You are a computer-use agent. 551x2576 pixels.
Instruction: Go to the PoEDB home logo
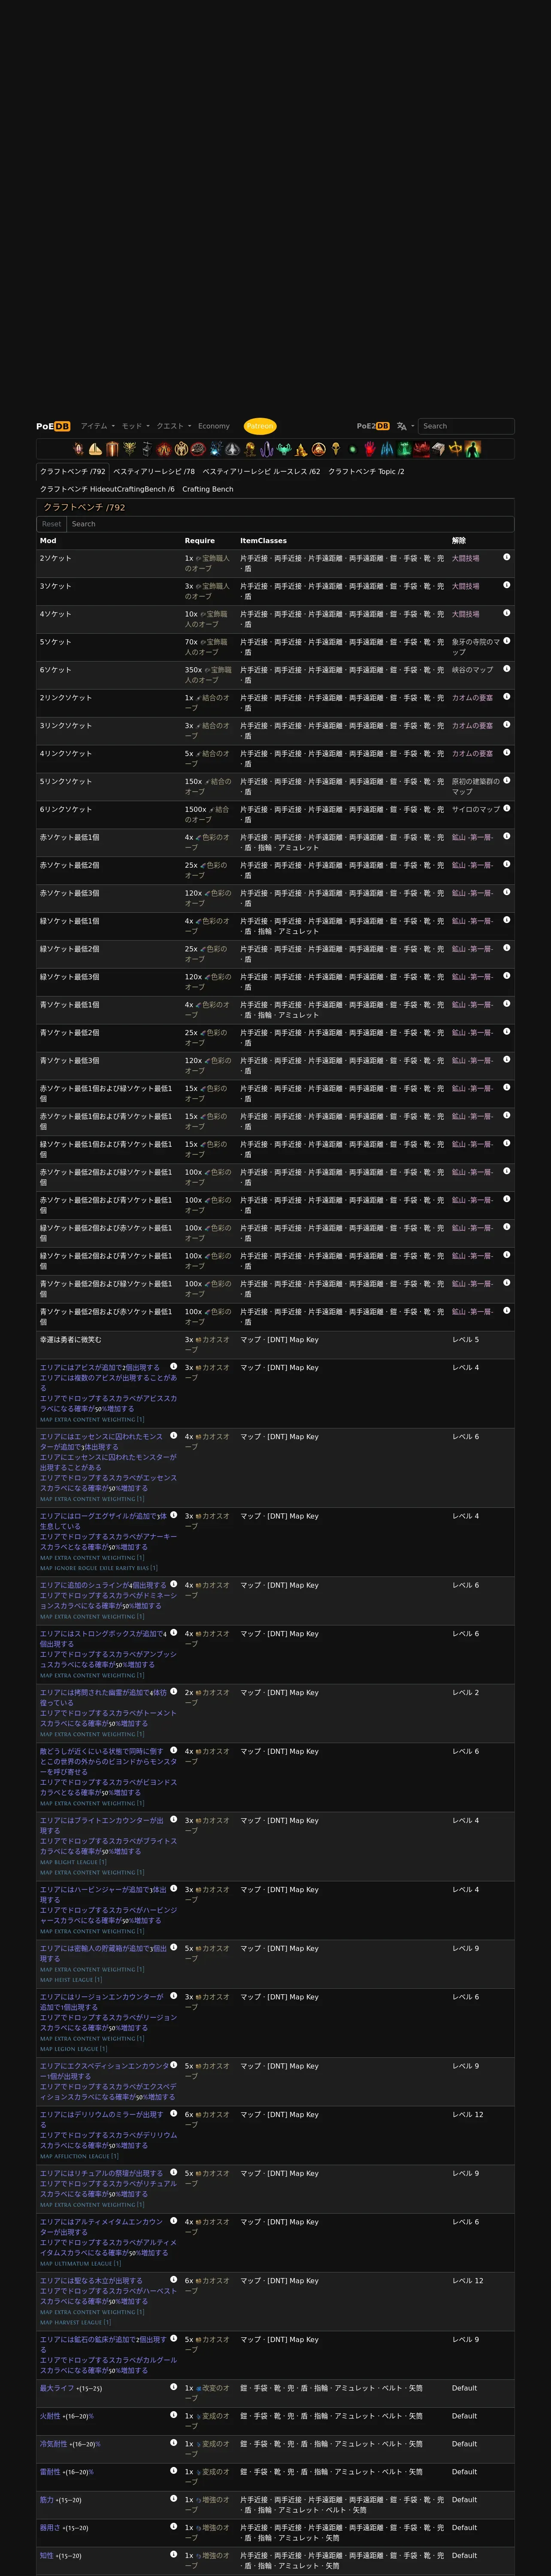[53, 426]
